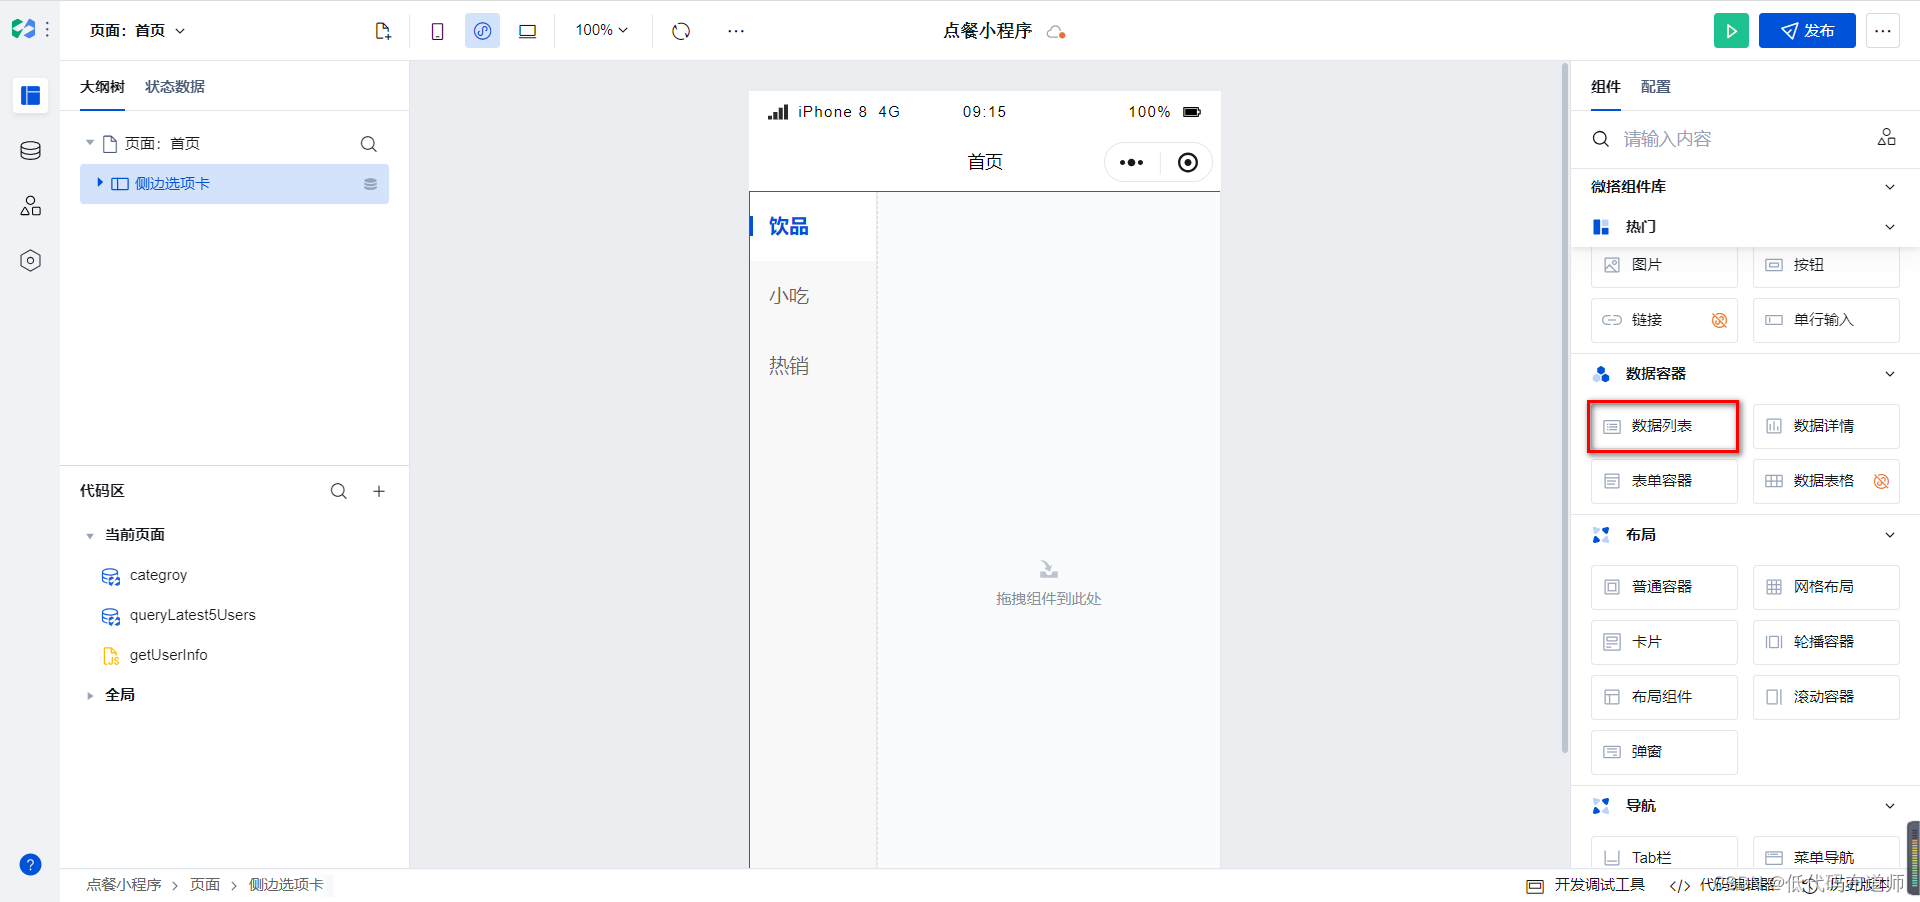Click the mini program capsule close circle
Viewport: 1920px width, 902px height.
(1187, 163)
